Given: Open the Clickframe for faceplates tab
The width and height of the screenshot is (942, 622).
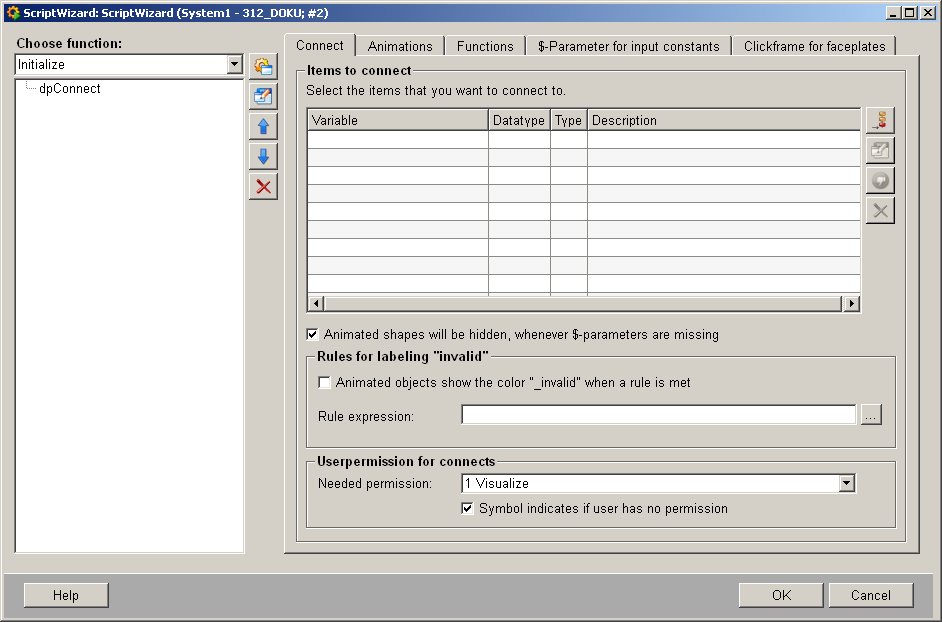Looking at the screenshot, I should 814,47.
